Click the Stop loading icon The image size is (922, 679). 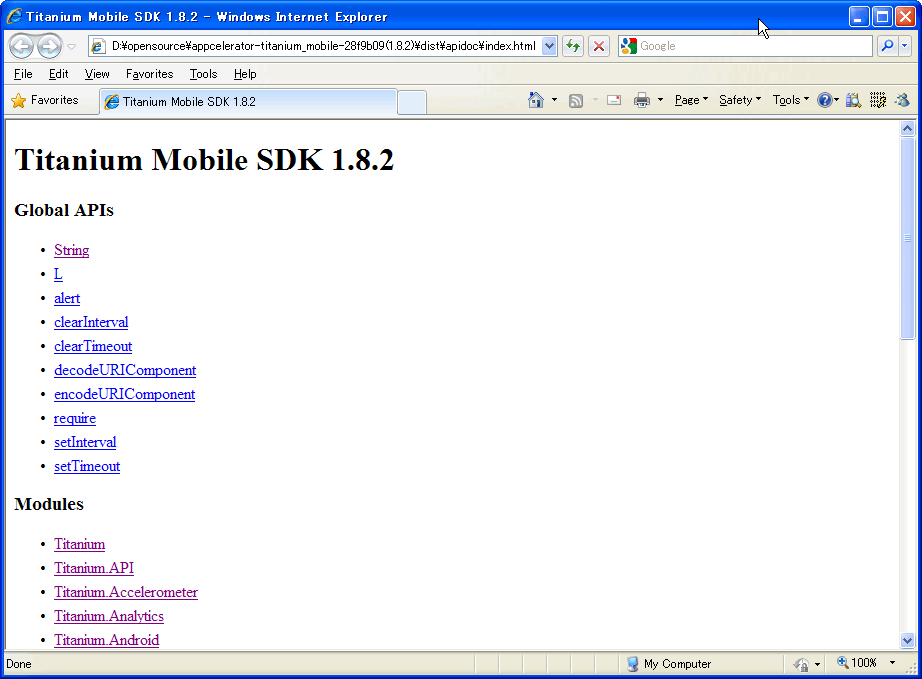[599, 46]
